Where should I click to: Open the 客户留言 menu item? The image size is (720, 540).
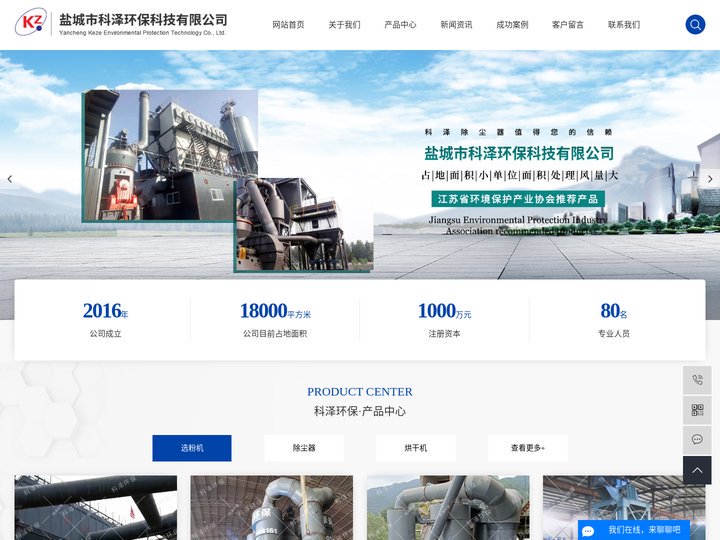[x=568, y=25]
